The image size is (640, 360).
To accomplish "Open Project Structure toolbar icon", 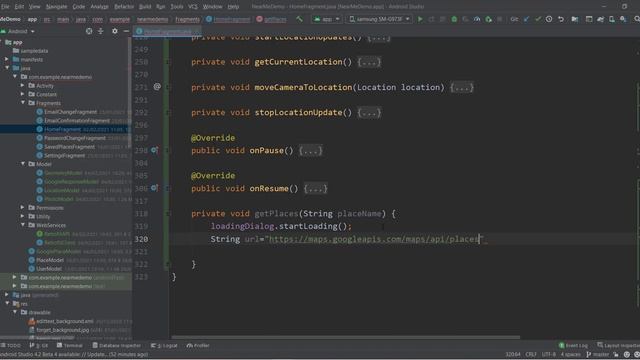I will [574, 19].
